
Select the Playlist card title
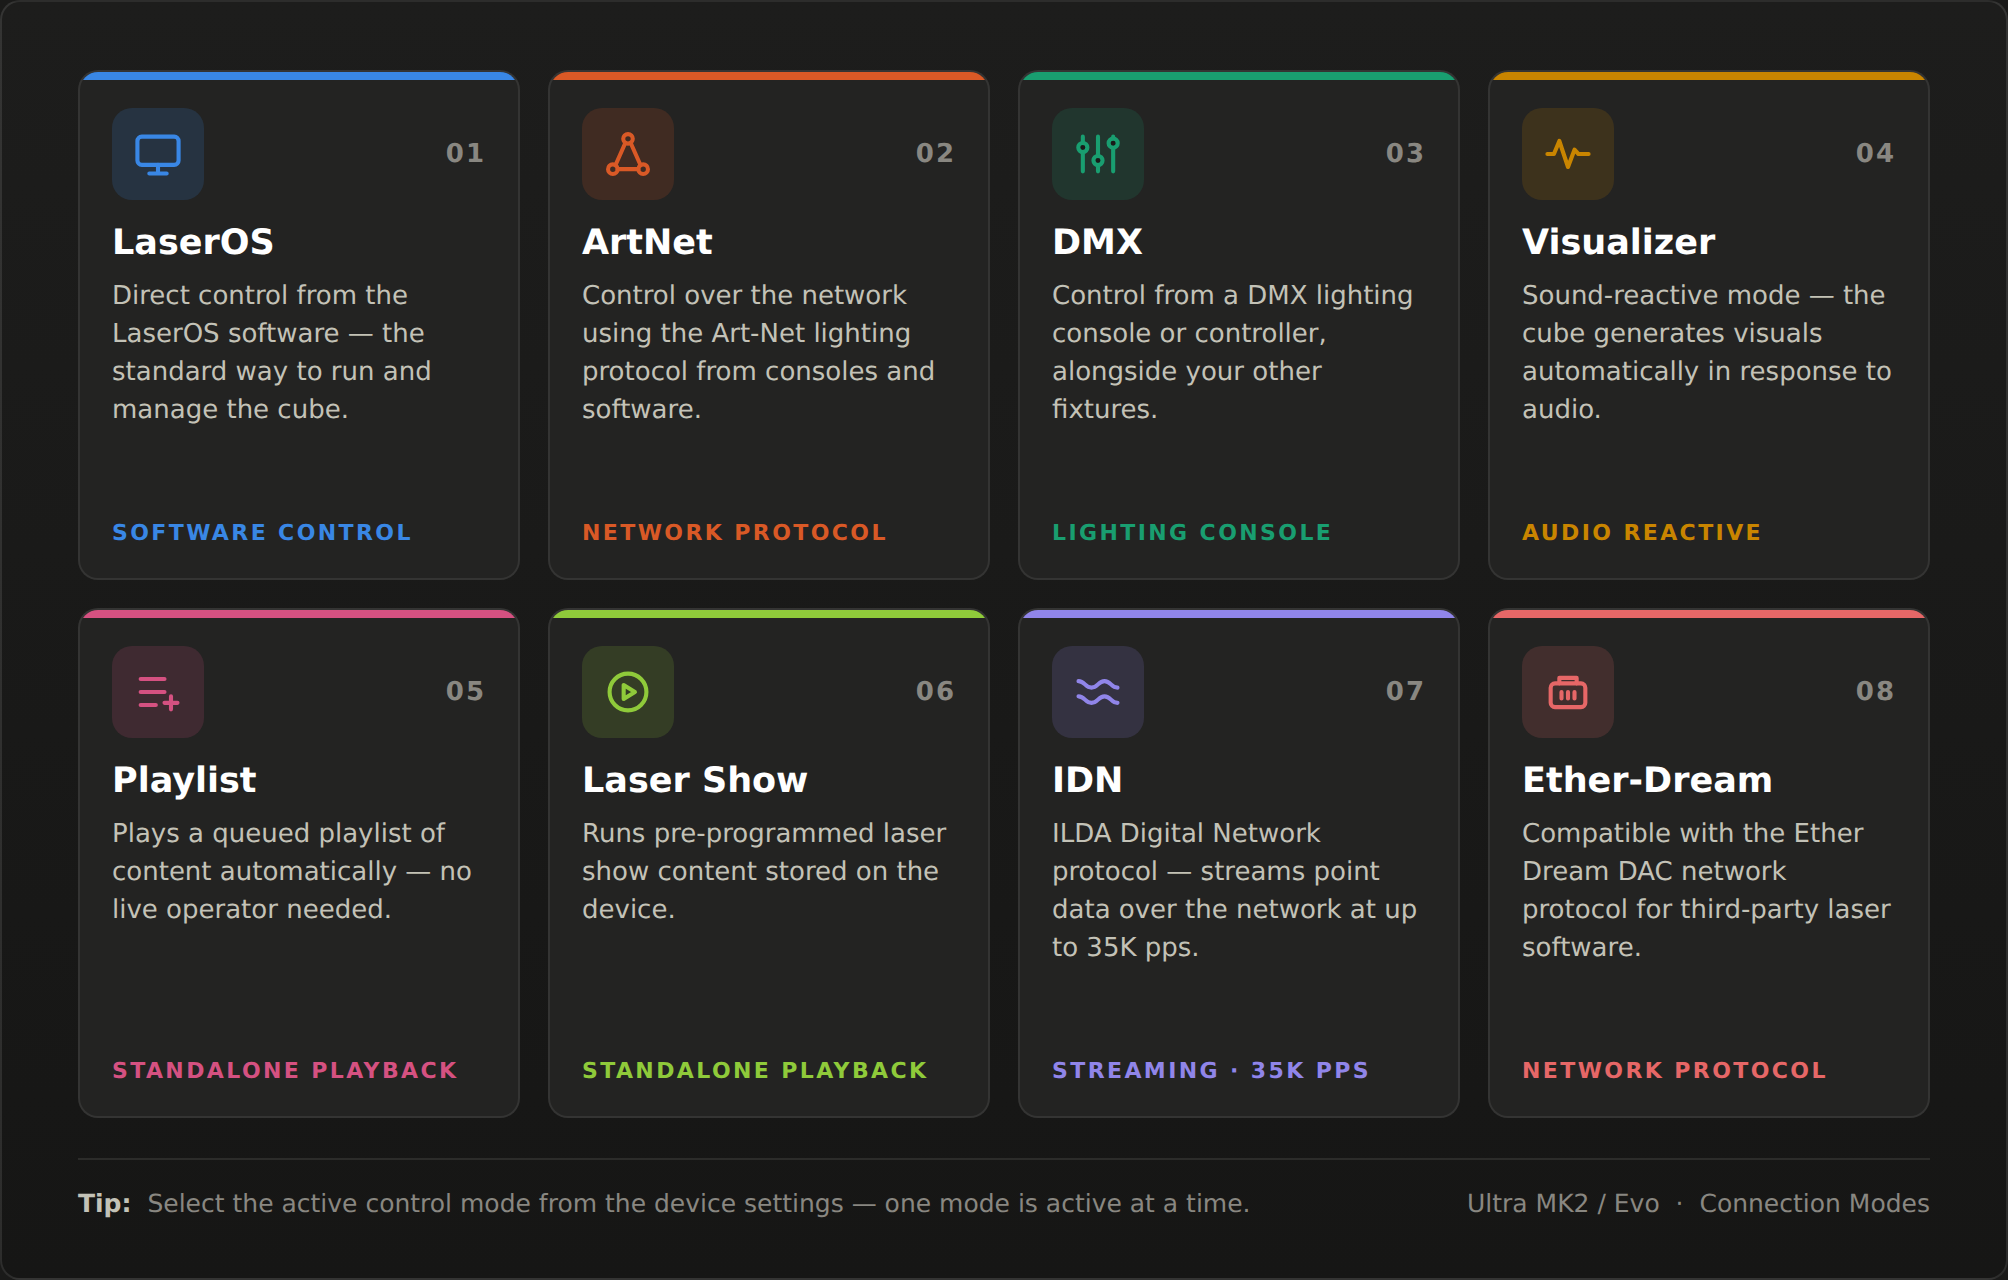pyautogui.click(x=185, y=780)
